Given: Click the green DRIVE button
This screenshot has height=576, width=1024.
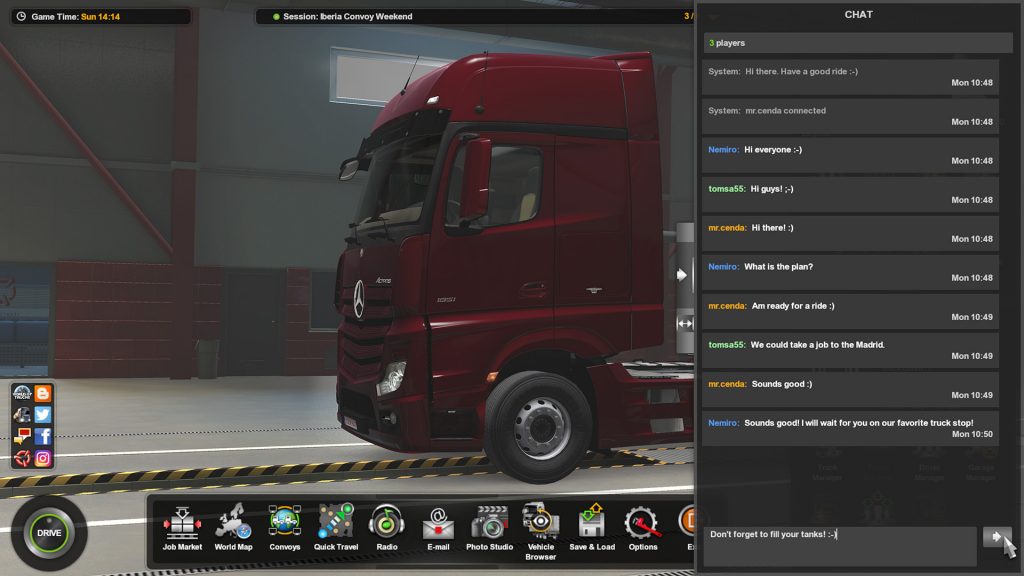Looking at the screenshot, I should click(49, 533).
